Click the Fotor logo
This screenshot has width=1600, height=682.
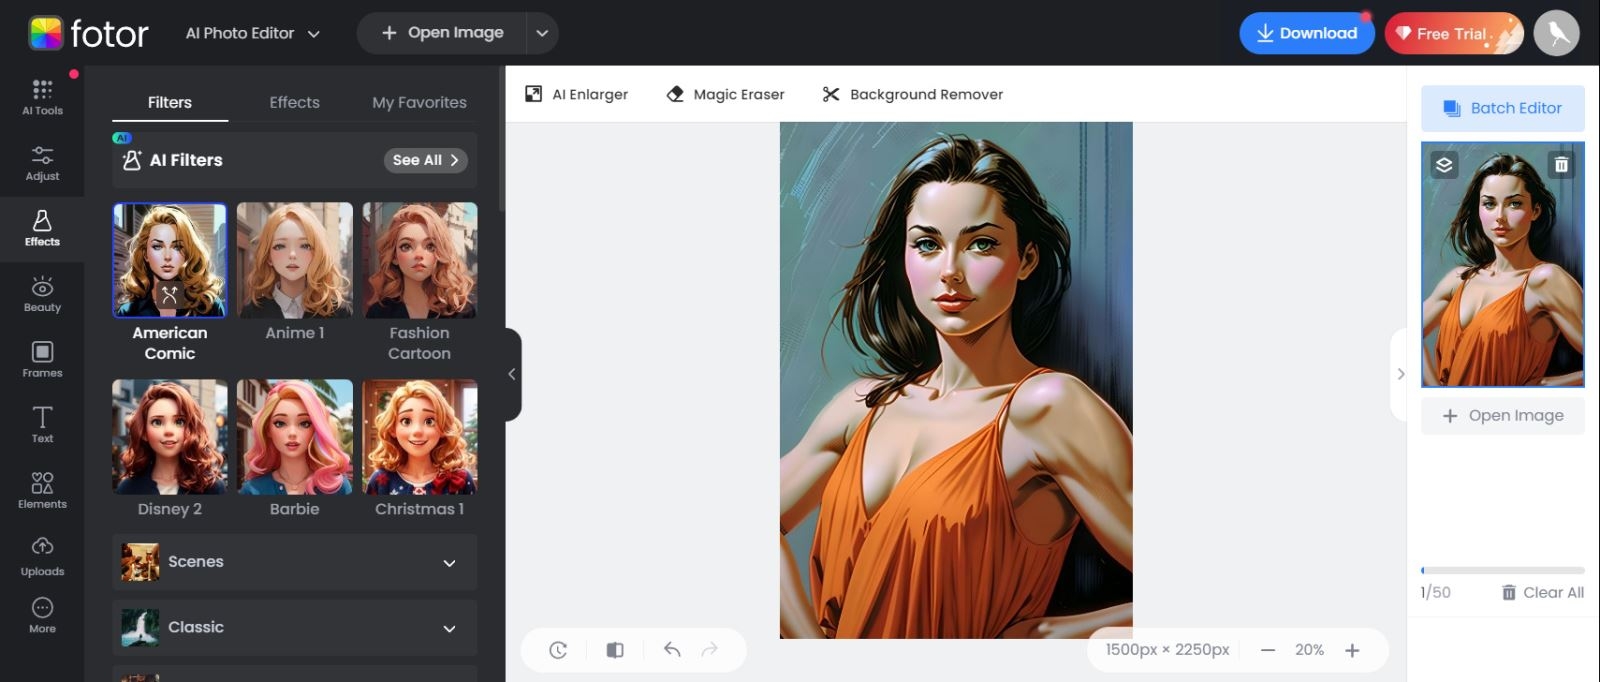(88, 33)
